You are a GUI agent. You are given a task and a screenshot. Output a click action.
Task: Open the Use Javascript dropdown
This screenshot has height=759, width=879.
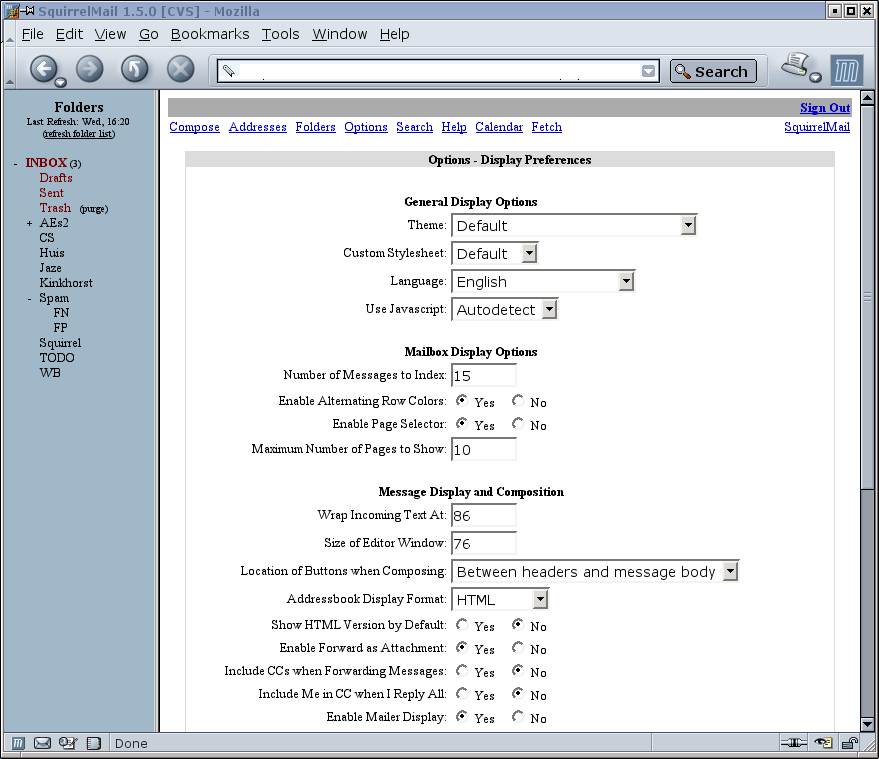point(504,309)
